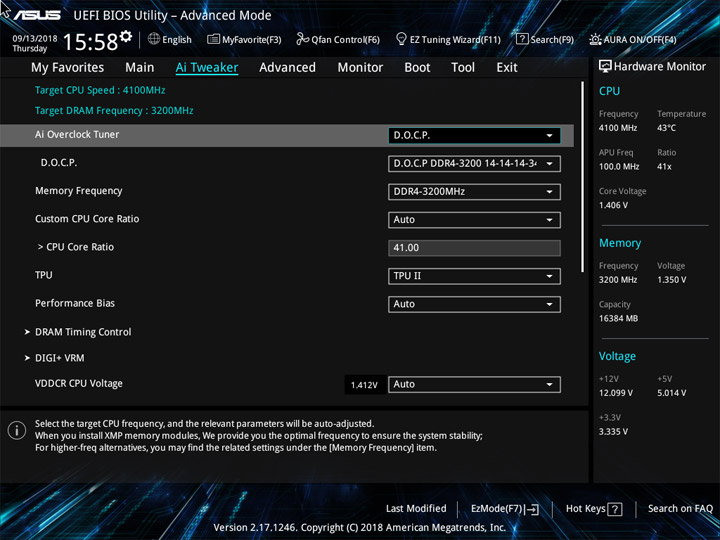Viewport: 720px width, 540px height.
Task: Click the Hardware Monitor screen icon
Action: click(x=605, y=67)
